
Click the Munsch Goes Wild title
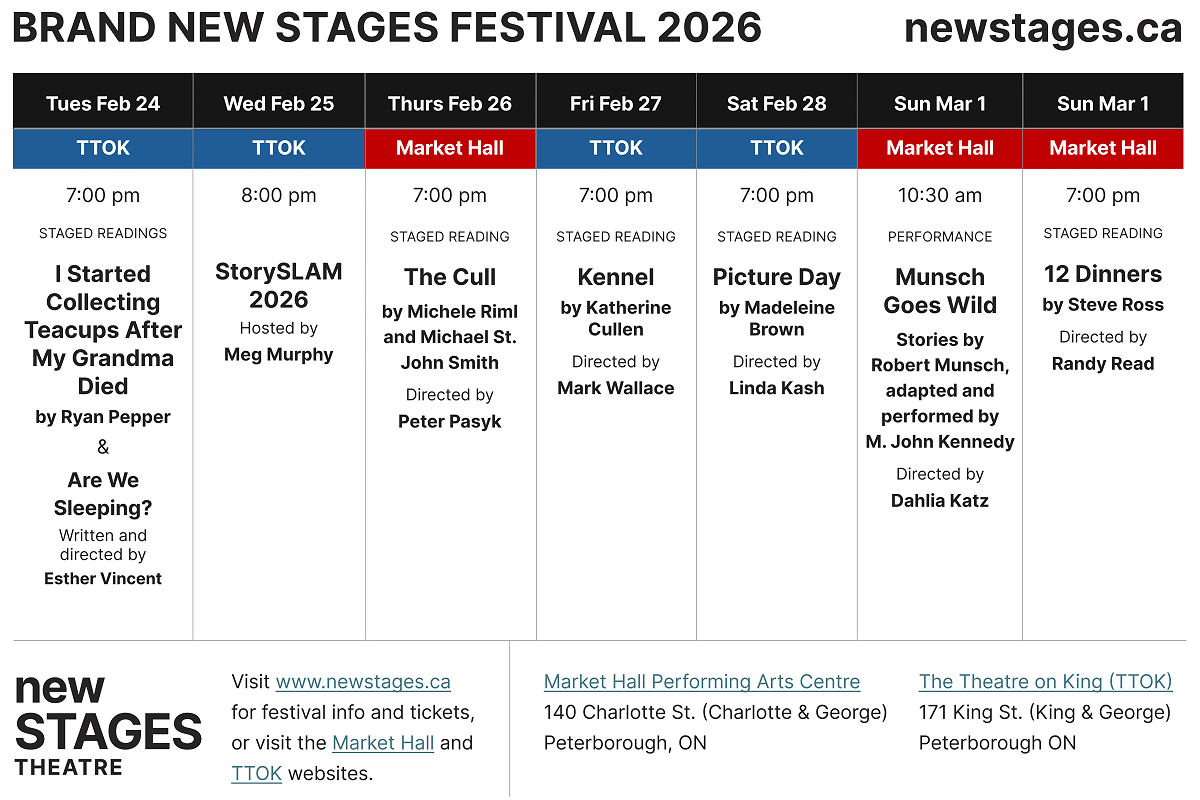coord(940,291)
